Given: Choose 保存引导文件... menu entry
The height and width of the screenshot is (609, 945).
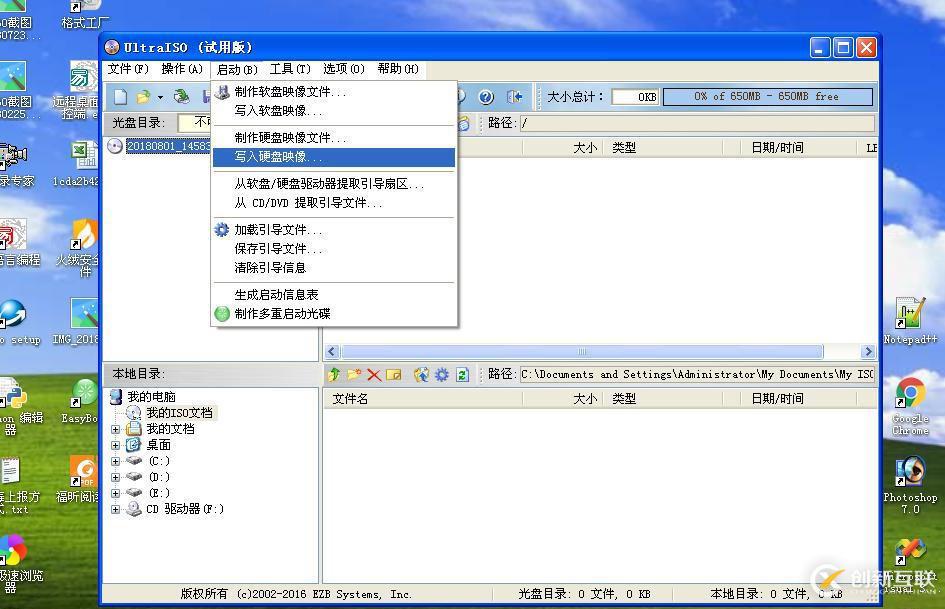Looking at the screenshot, I should coord(334,248).
